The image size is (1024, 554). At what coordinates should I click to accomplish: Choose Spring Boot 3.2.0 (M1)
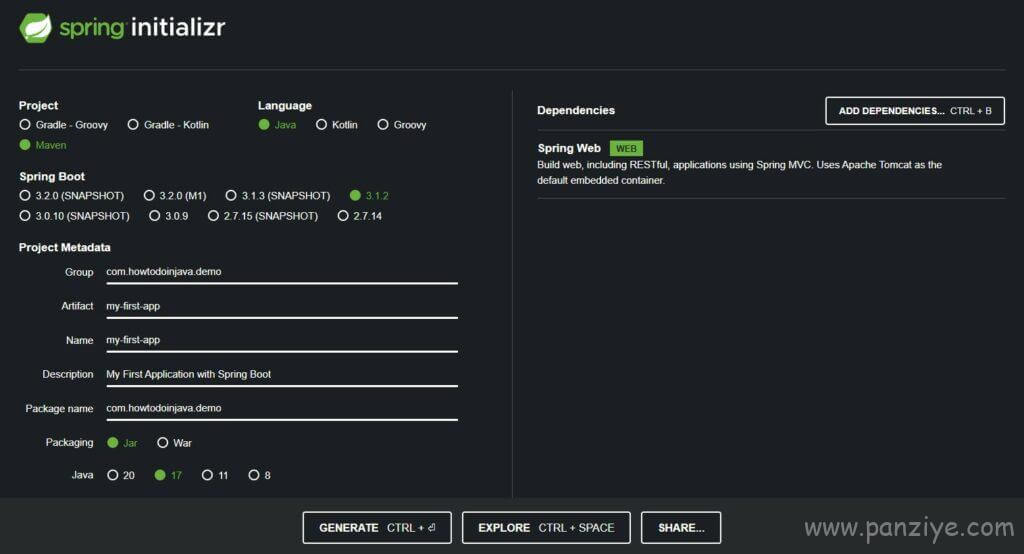pos(175,195)
